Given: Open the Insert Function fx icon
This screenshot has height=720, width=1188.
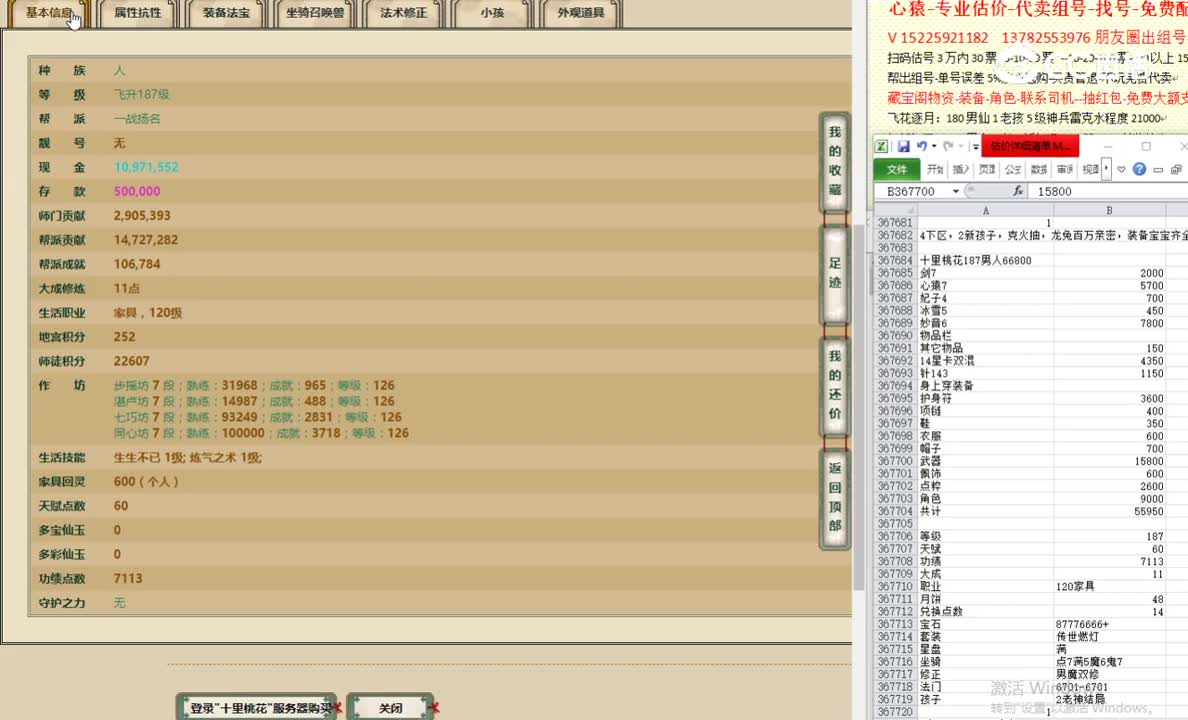Looking at the screenshot, I should point(1018,190).
